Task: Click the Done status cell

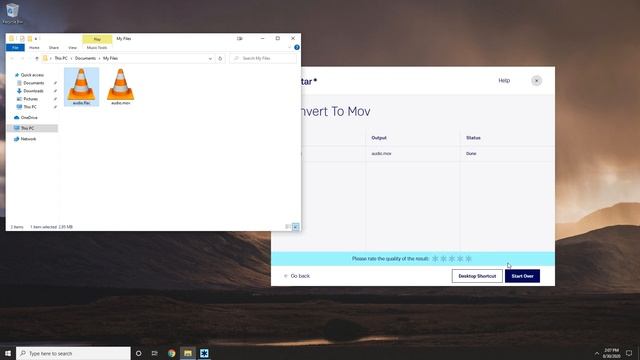Action: (x=471, y=154)
